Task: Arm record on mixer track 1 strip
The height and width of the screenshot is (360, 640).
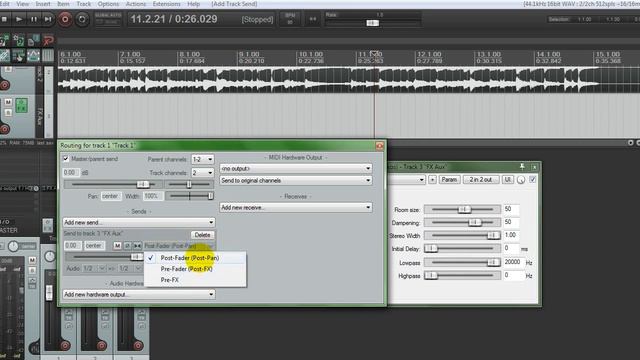Action: [65, 345]
